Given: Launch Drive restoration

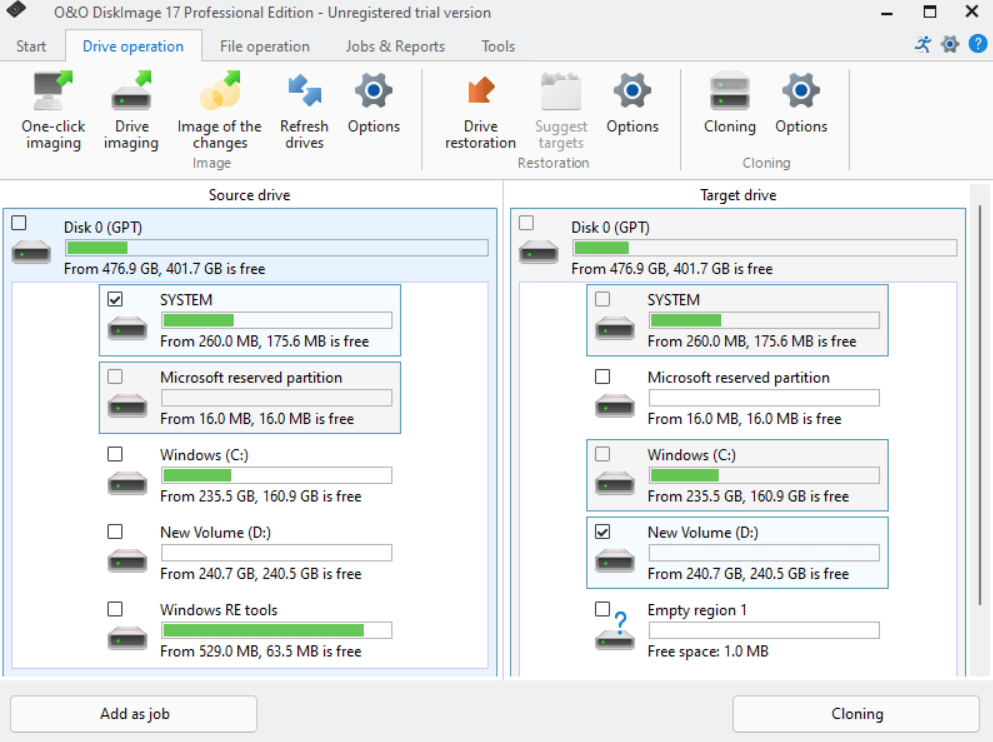Looking at the screenshot, I should pos(481,111).
